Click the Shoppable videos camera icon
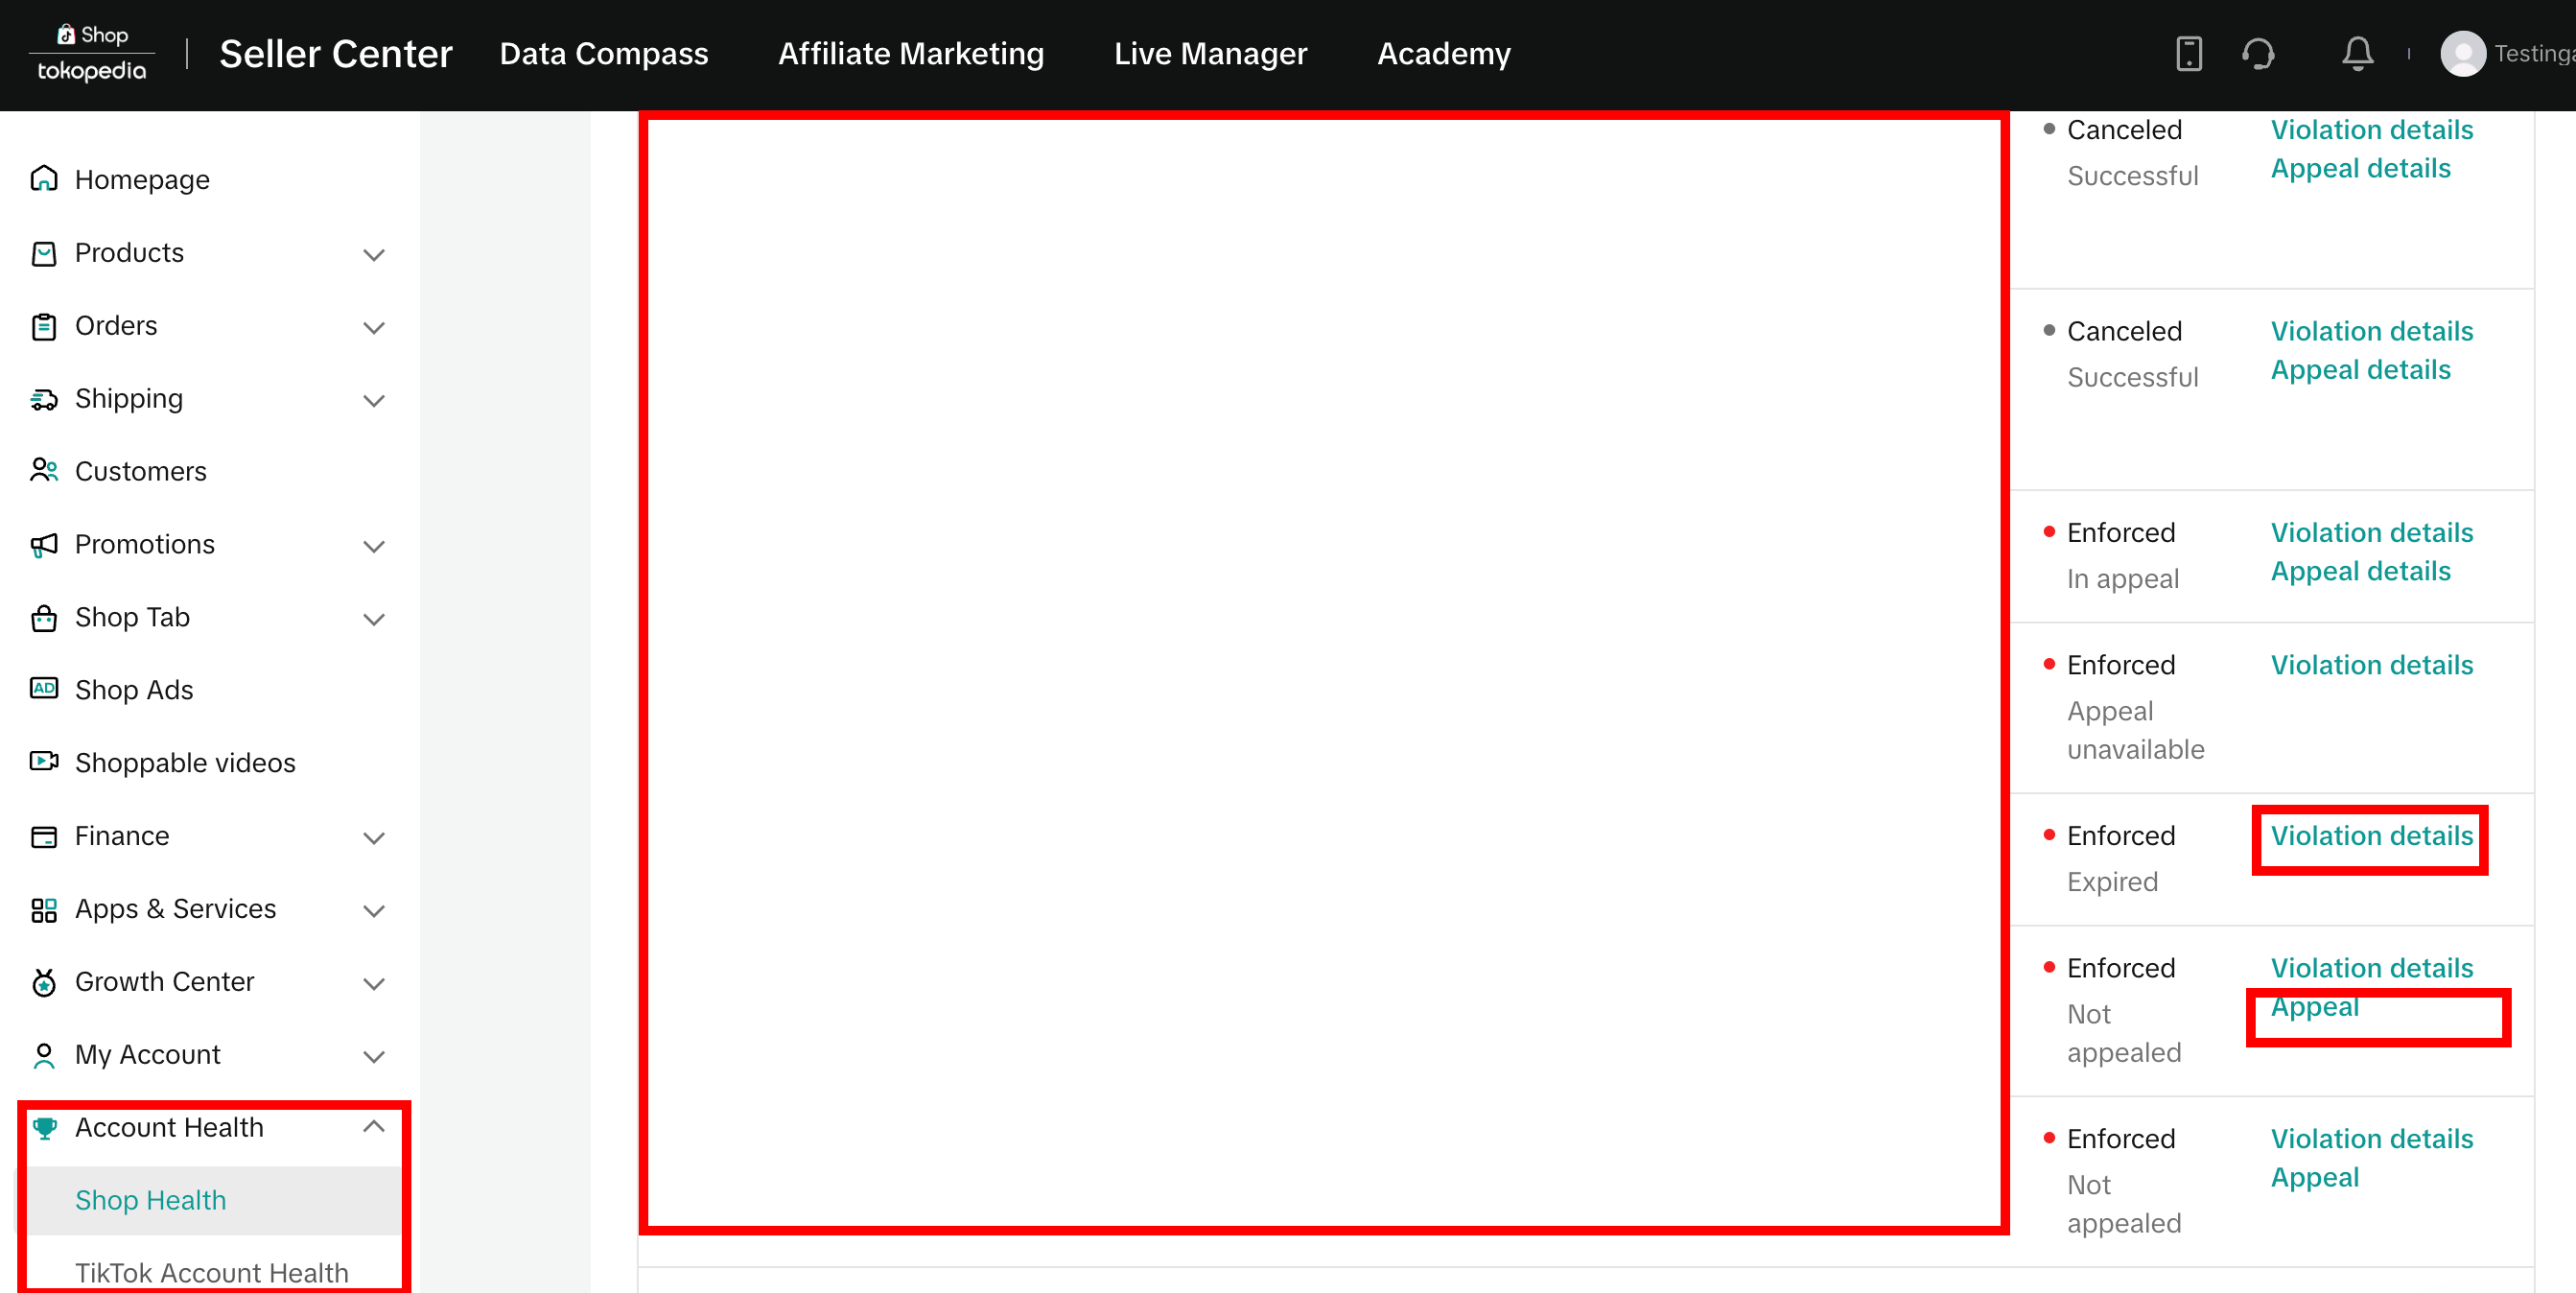Image resolution: width=2576 pixels, height=1293 pixels. [x=44, y=761]
